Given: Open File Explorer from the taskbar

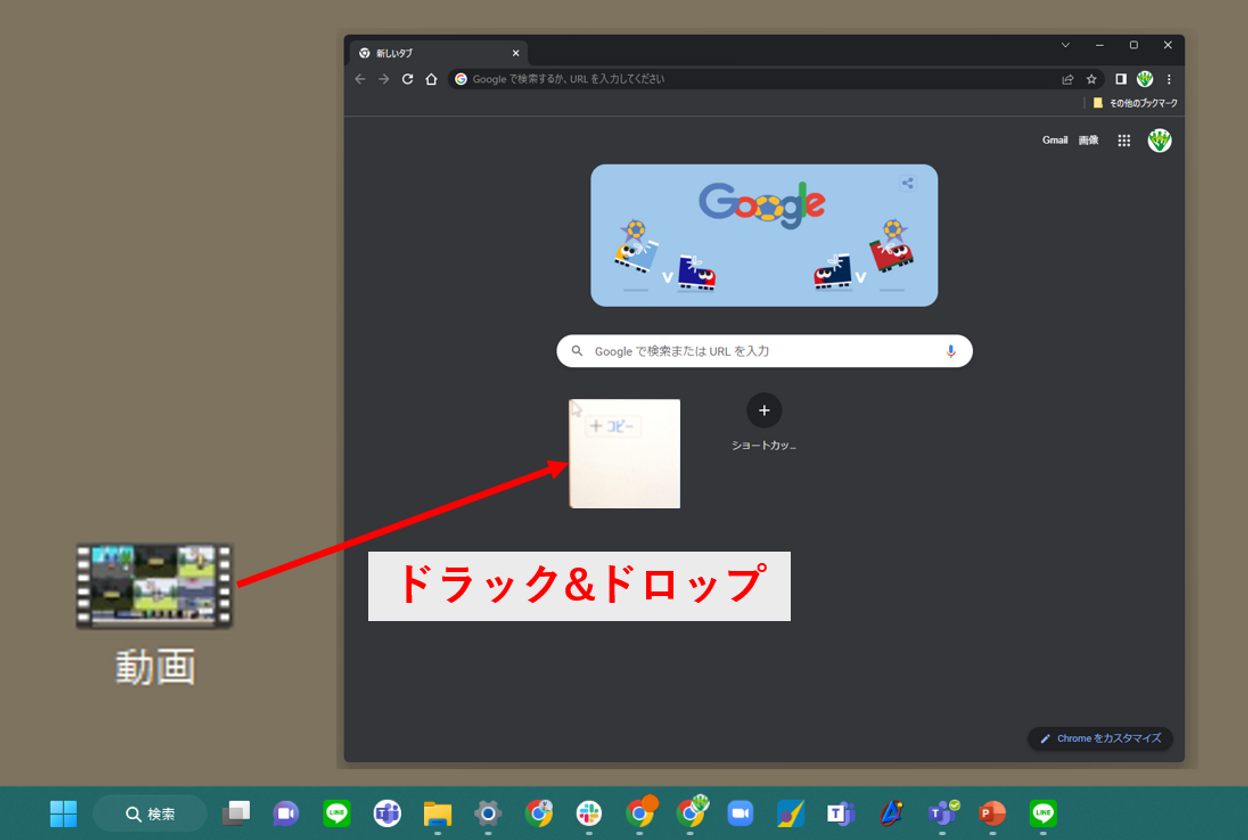Looking at the screenshot, I should (x=437, y=814).
